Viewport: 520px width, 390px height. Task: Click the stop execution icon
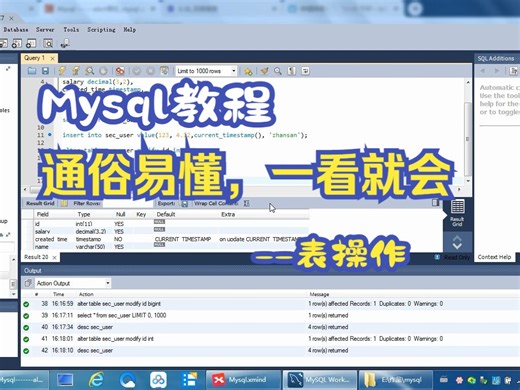click(103, 71)
